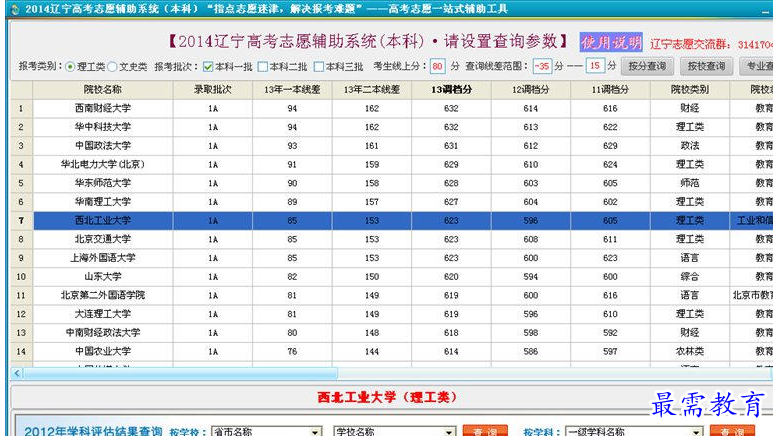This screenshot has width=773, height=436.
Task: Open the 使用说明 help button
Action: (x=611, y=42)
